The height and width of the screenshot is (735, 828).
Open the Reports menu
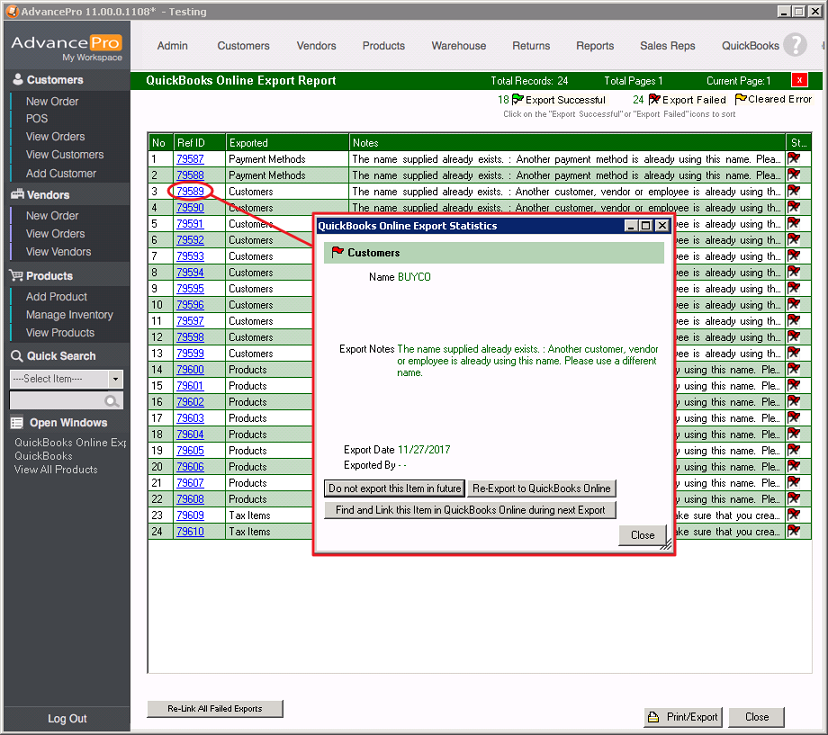click(x=595, y=45)
